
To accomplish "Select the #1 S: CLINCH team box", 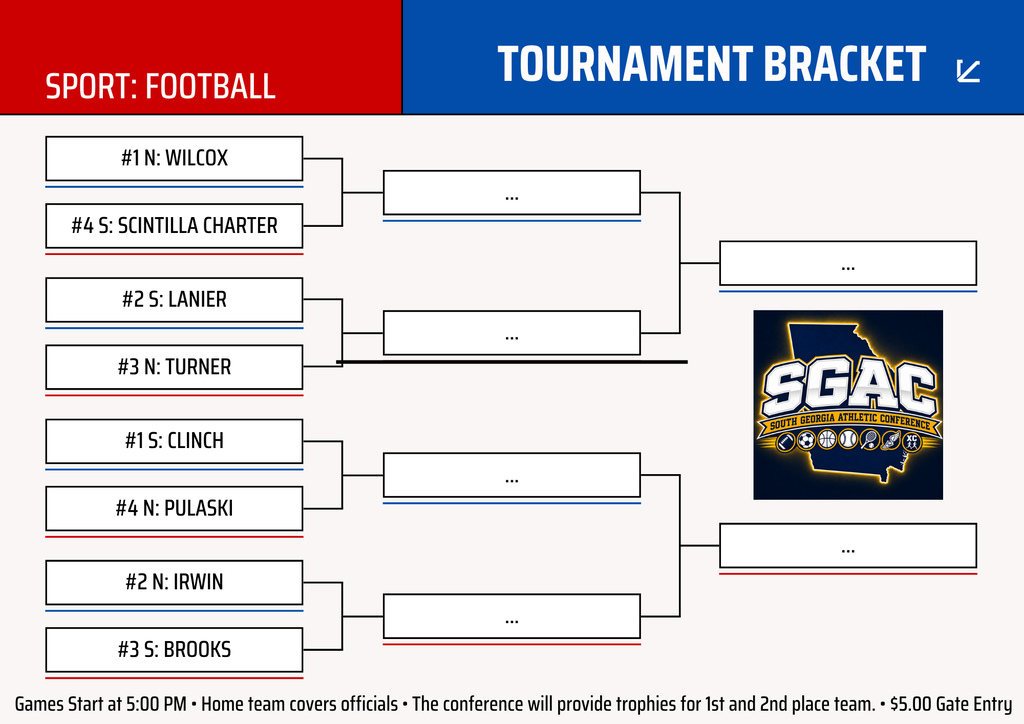I will [174, 441].
